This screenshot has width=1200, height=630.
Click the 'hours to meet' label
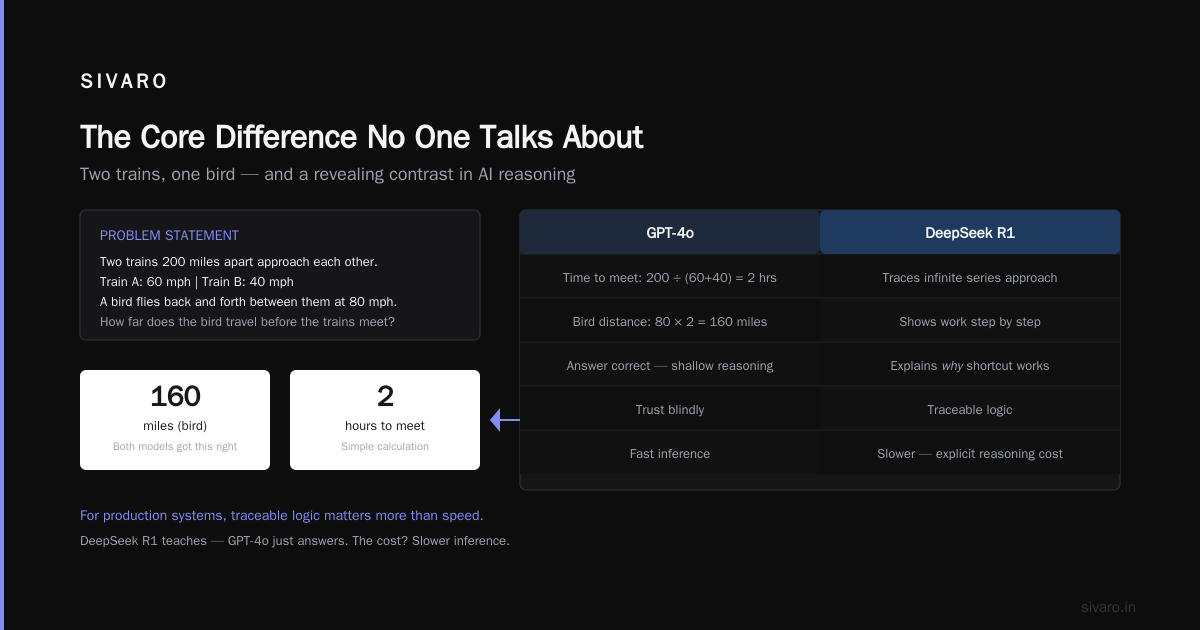point(385,426)
